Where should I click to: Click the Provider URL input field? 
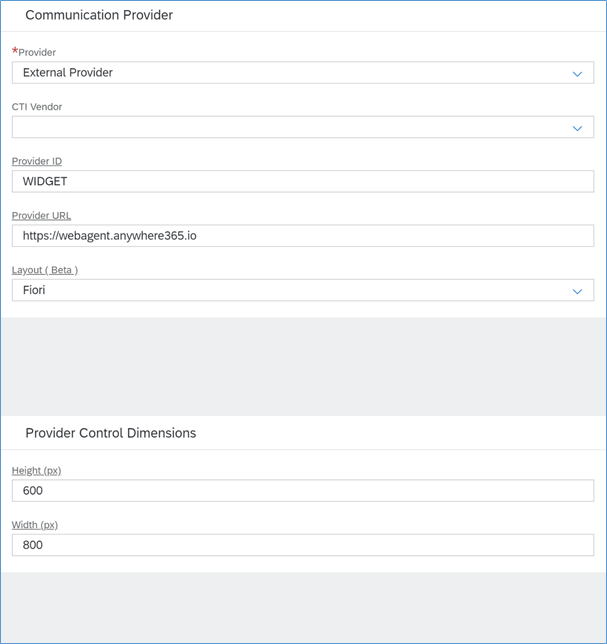[x=303, y=236]
